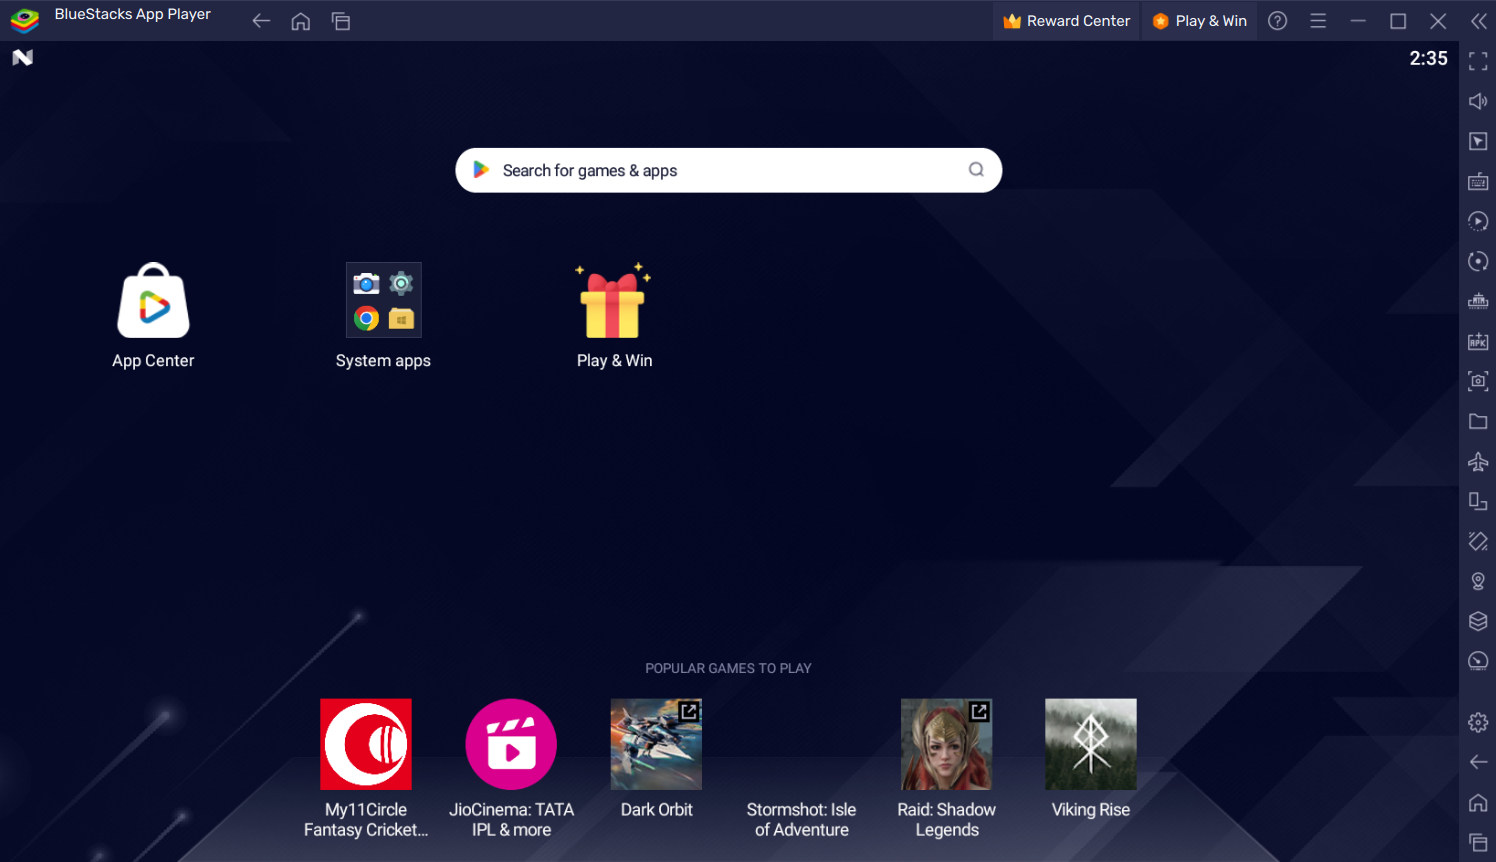Open Reward Center in title bar
Image resolution: width=1496 pixels, height=862 pixels.
coord(1067,21)
